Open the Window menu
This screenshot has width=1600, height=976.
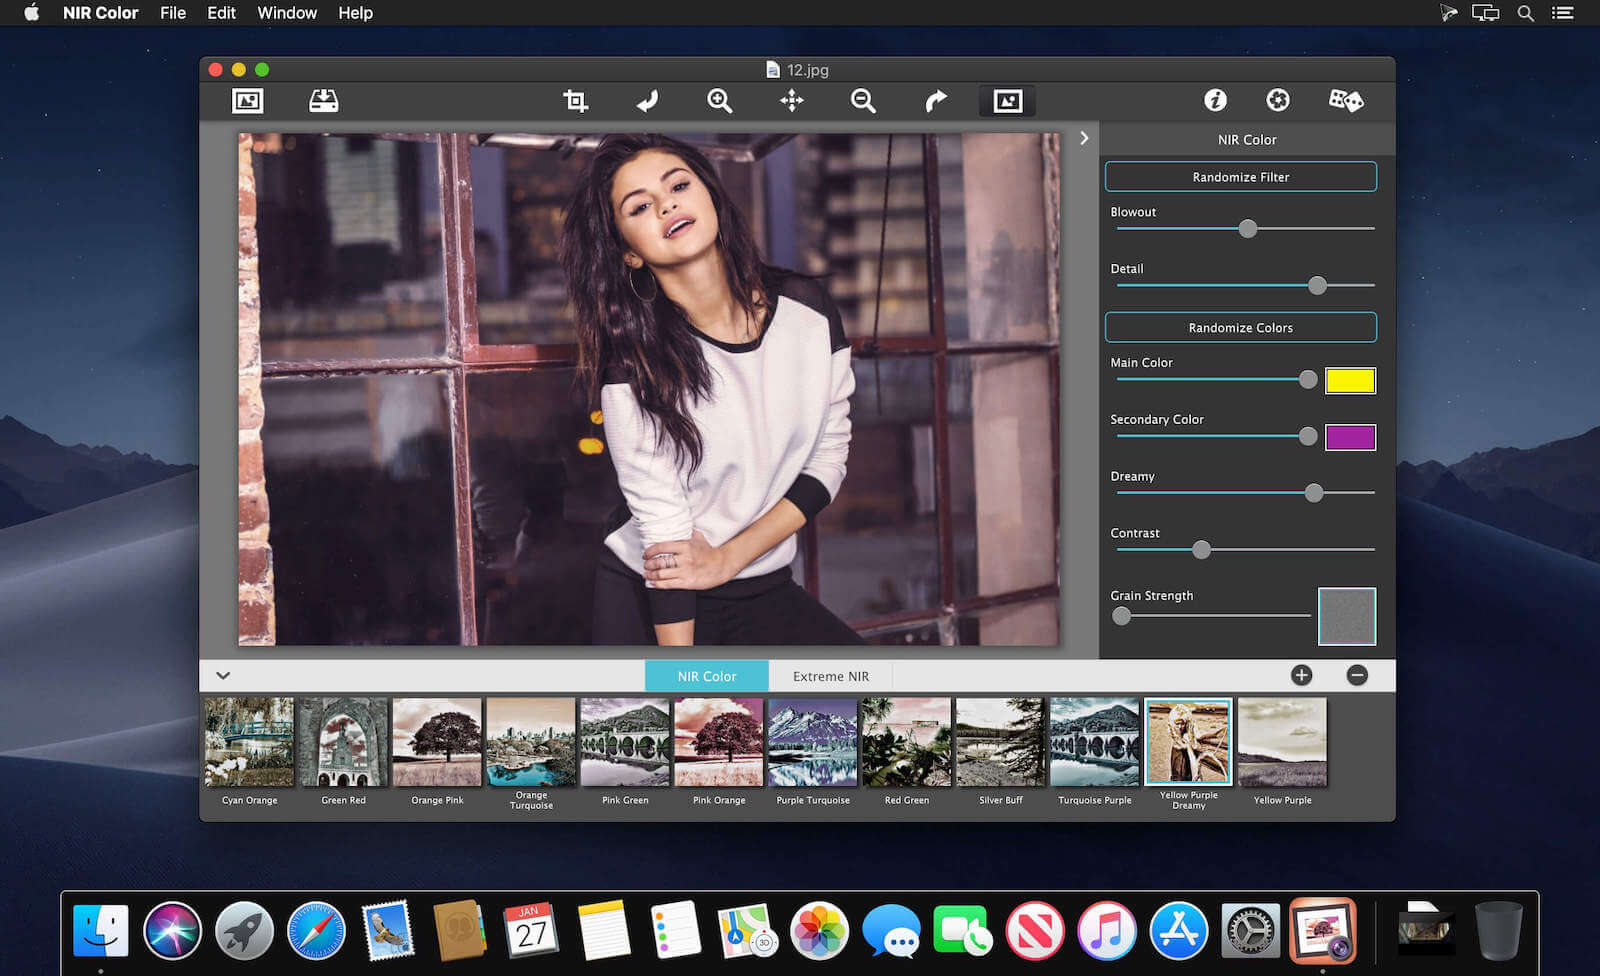coord(287,13)
